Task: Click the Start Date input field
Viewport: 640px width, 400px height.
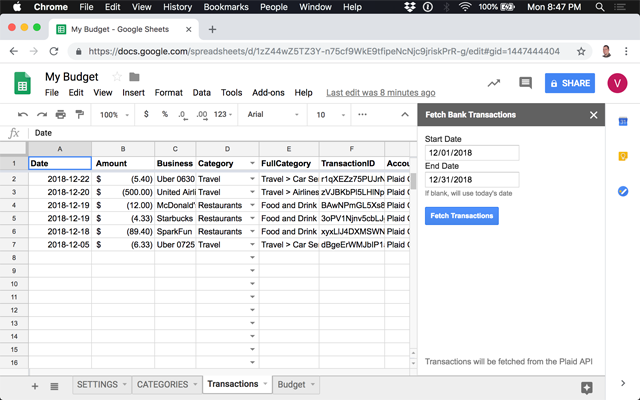Action: point(472,153)
